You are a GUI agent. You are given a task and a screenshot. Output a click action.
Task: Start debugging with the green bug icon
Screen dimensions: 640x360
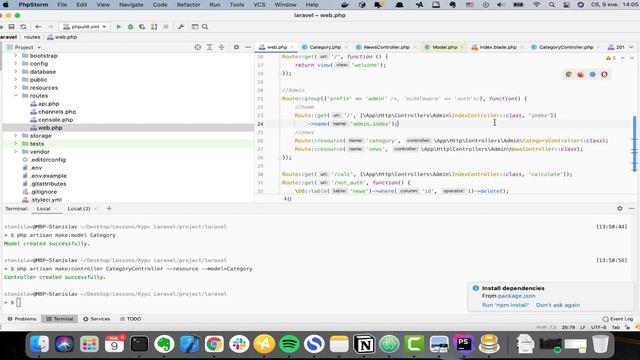[x=130, y=27]
